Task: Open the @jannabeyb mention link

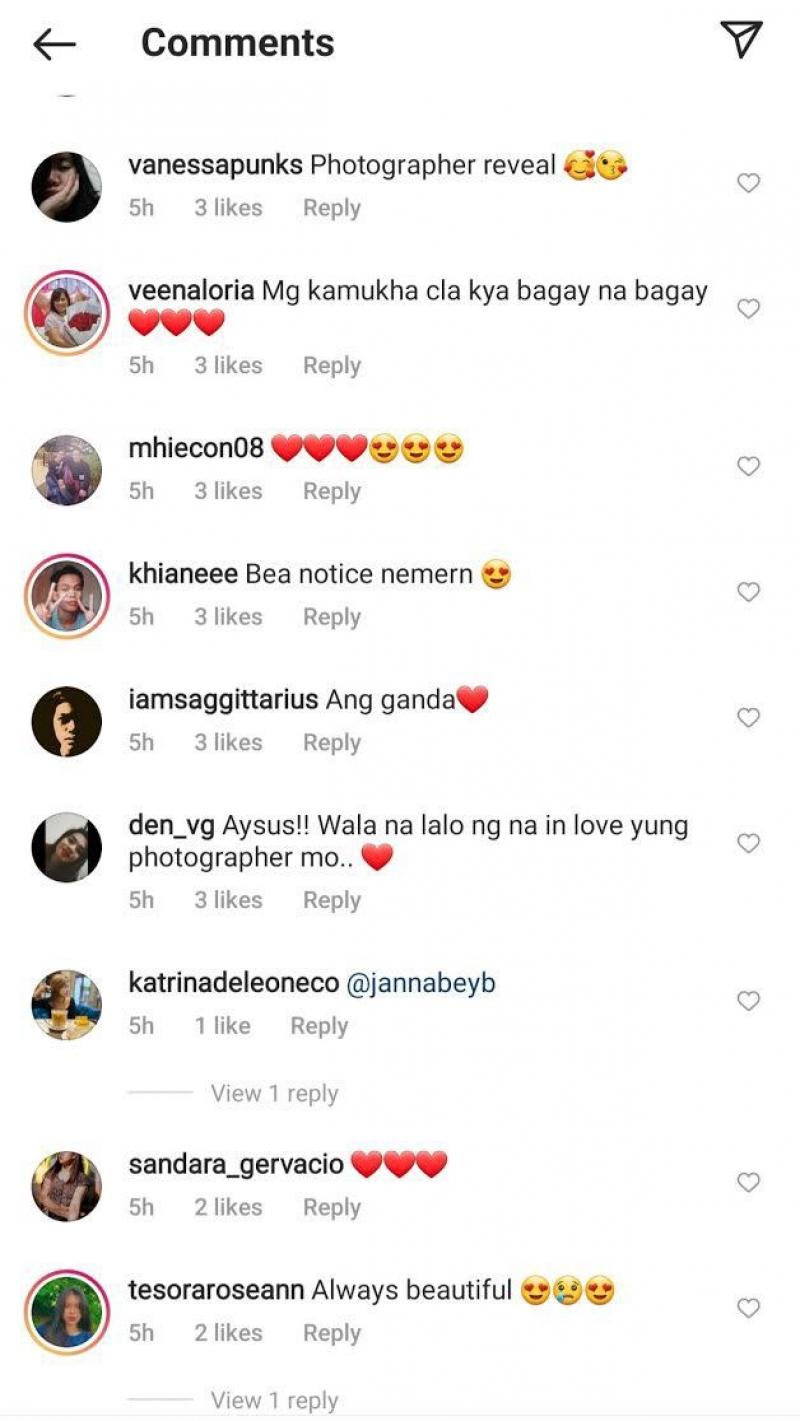Action: 421,984
